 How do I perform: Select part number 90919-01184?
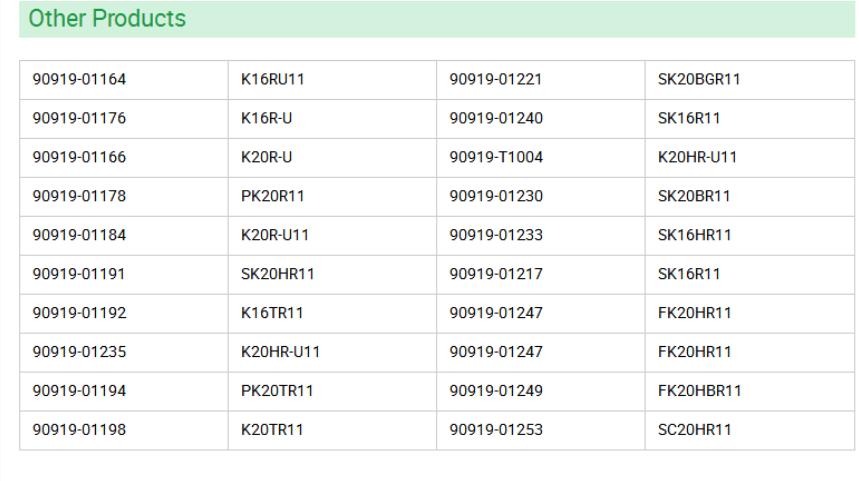coord(79,236)
